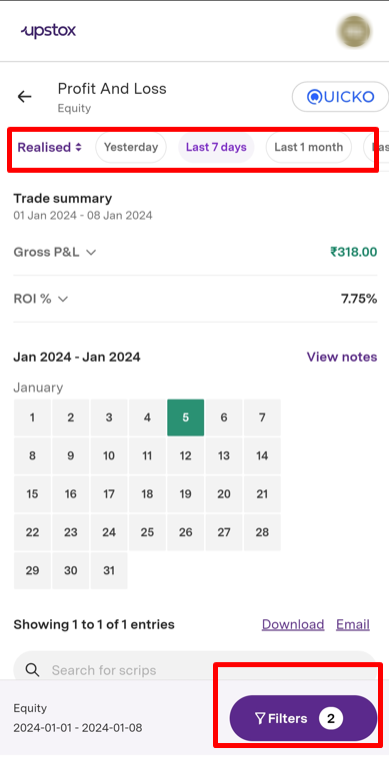Switch the Realised dropdown selector

[49, 147]
